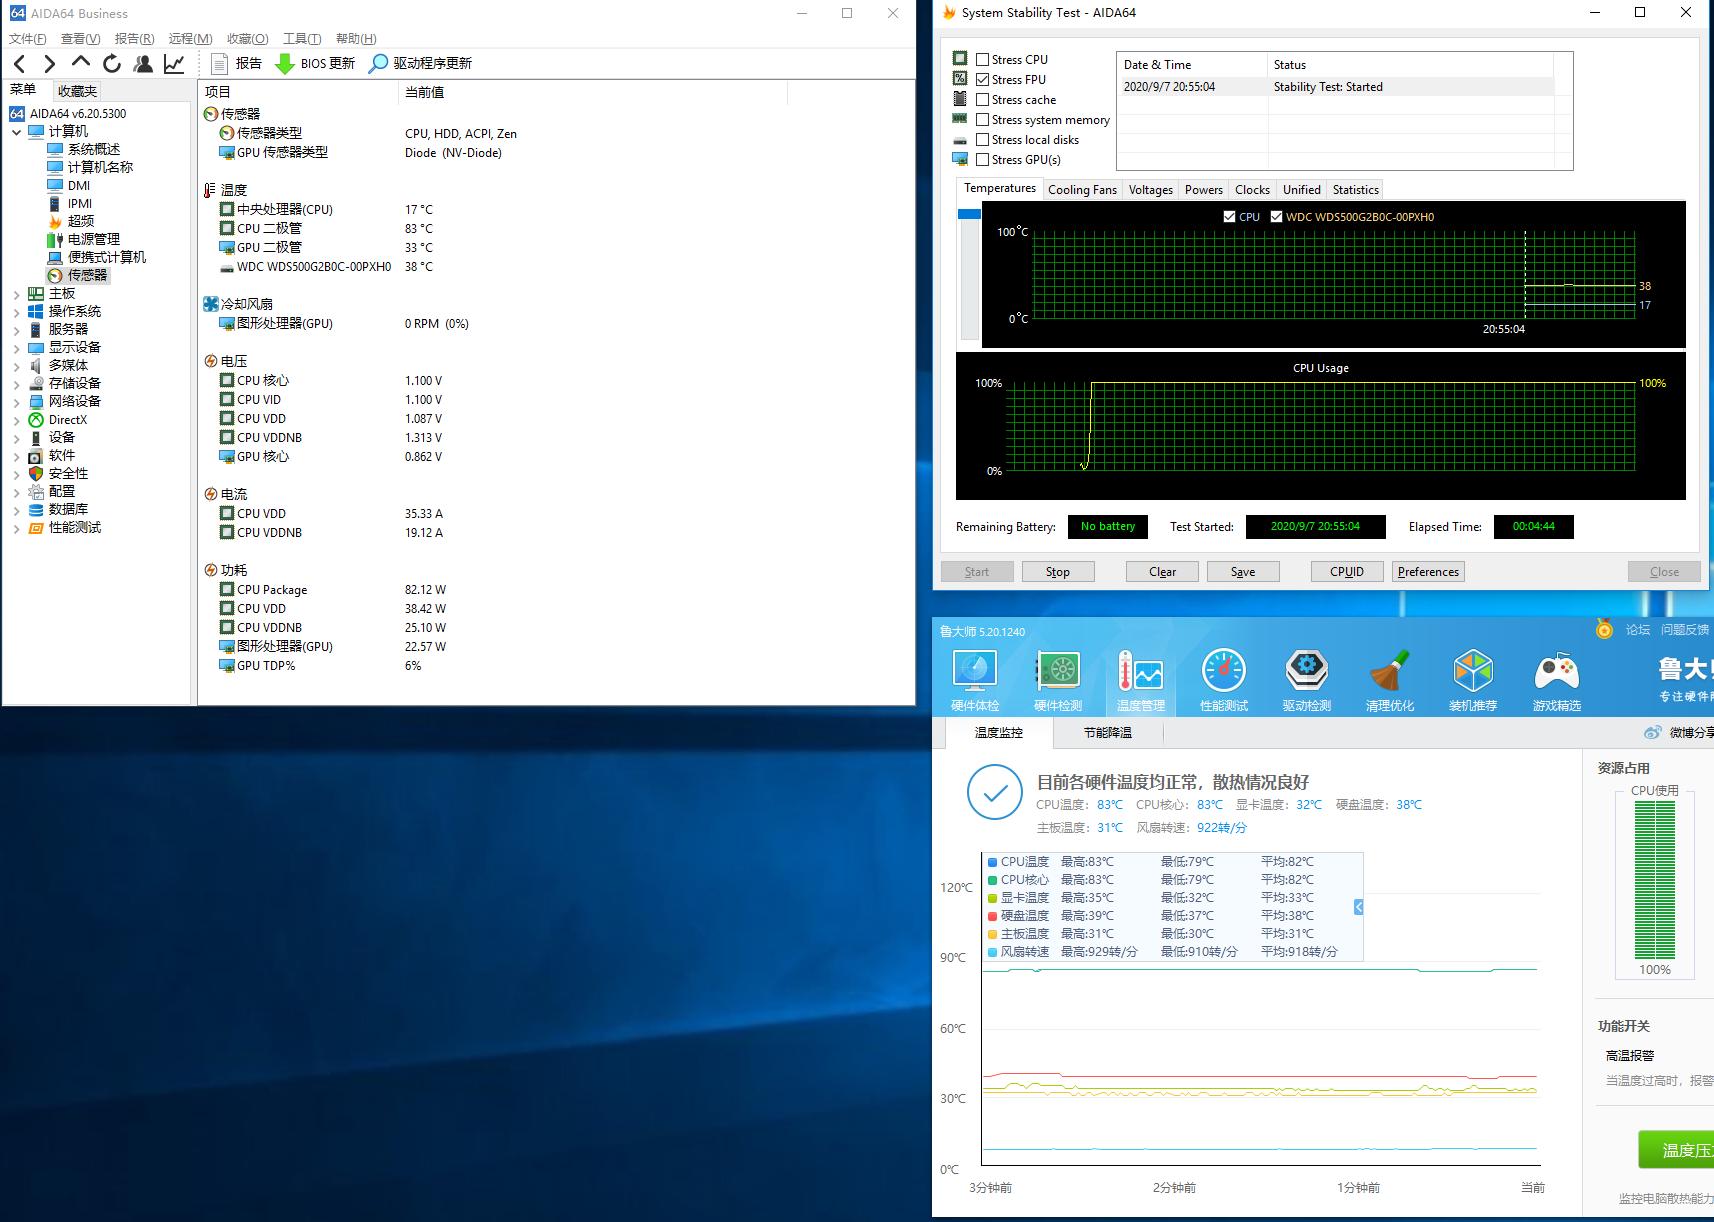Click the back arrow in AIDA64 toolbar

[x=19, y=64]
